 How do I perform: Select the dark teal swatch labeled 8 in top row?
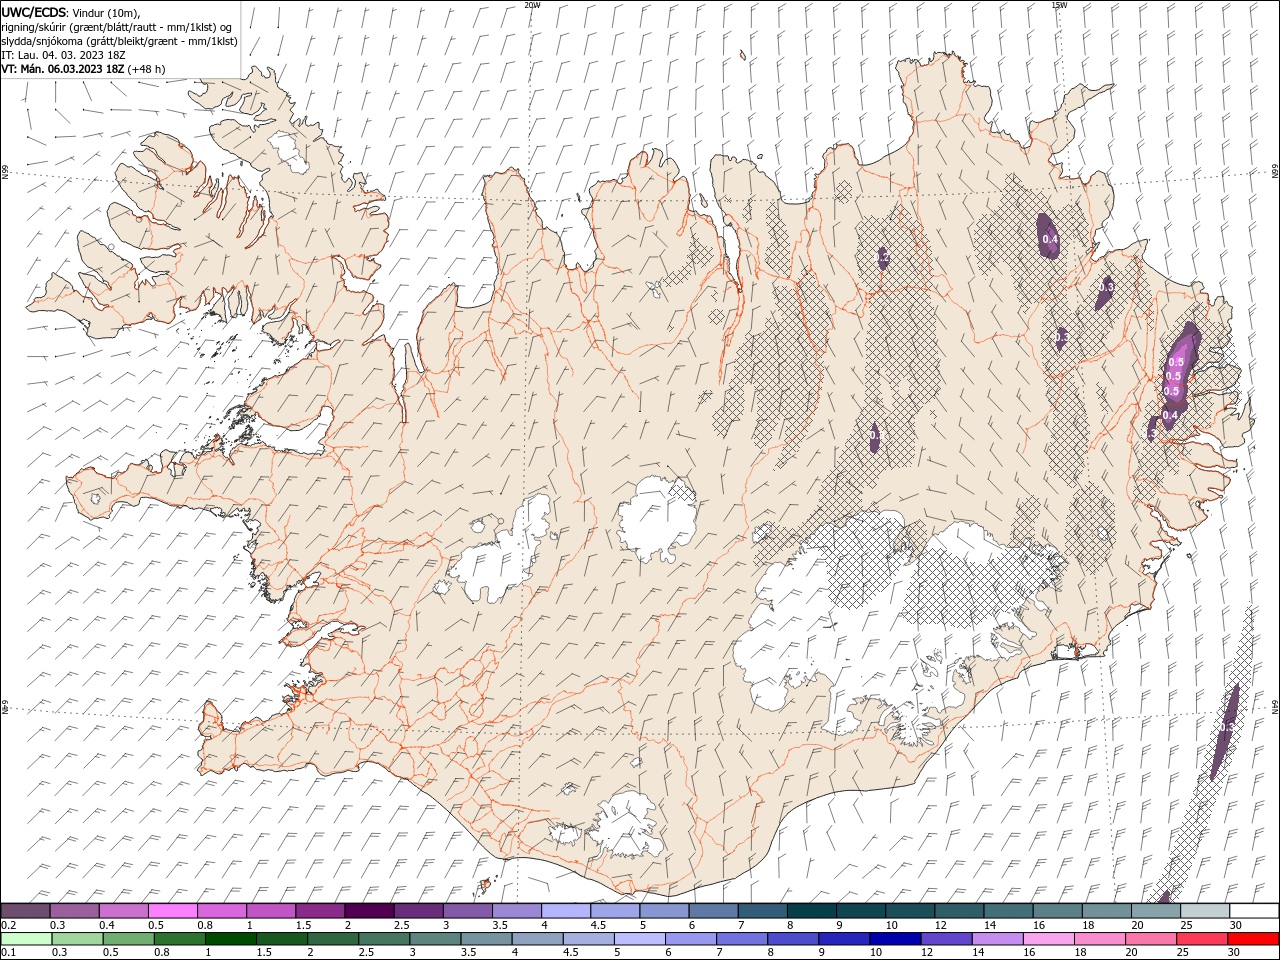[x=811, y=911]
